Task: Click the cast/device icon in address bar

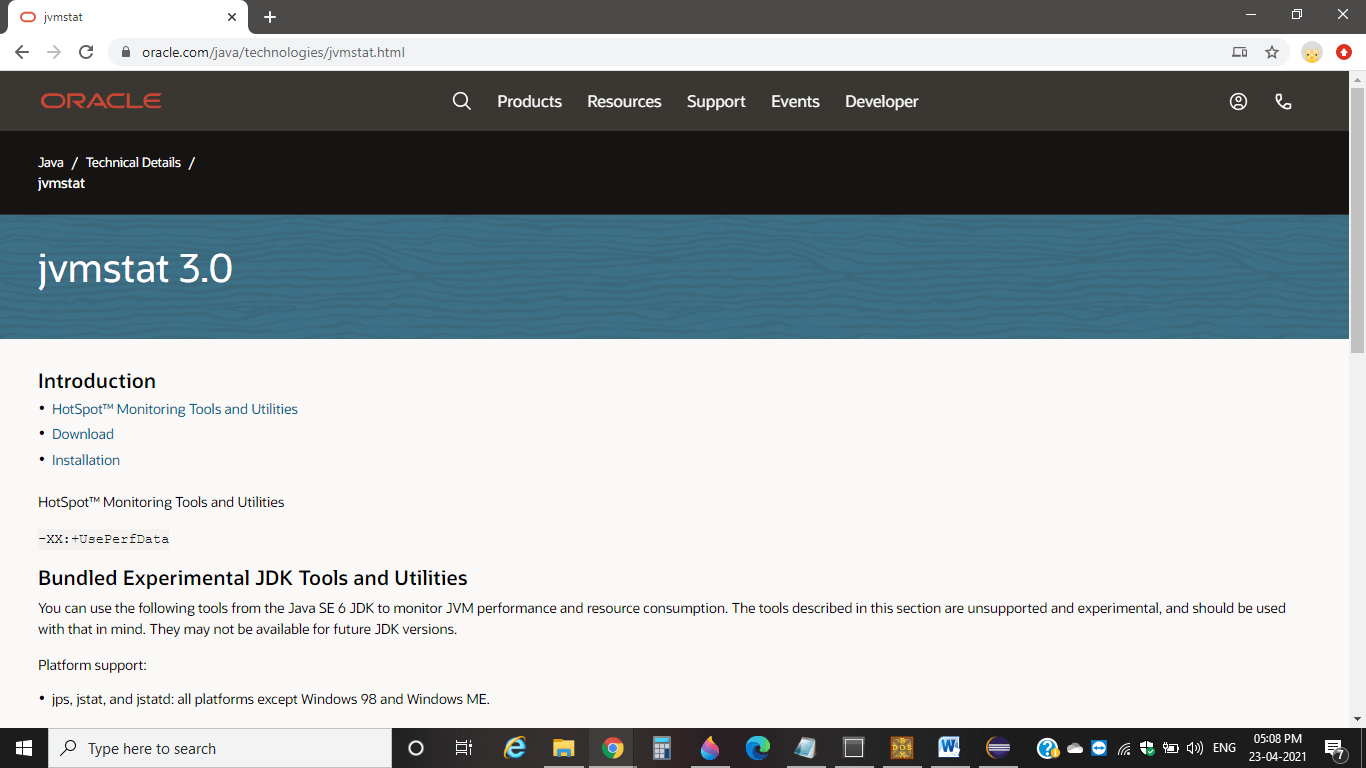Action: [1240, 52]
